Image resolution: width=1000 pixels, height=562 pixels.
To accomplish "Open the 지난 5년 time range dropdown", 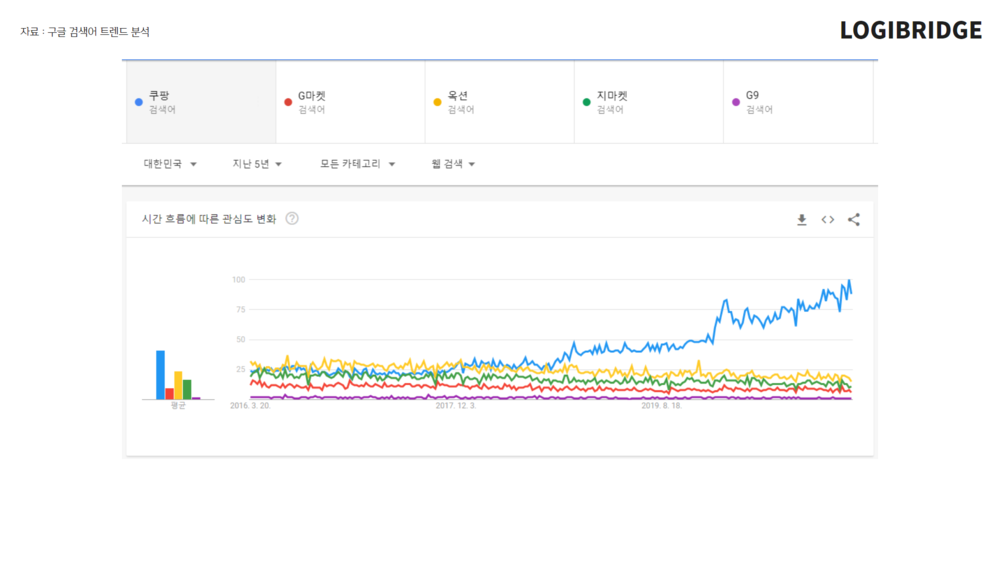I will [257, 164].
